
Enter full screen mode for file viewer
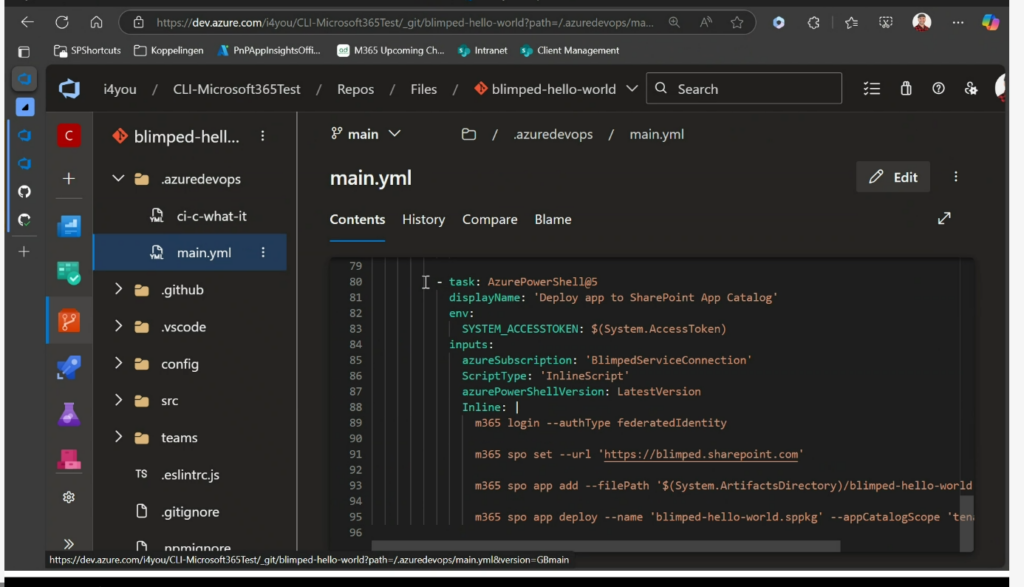(944, 219)
